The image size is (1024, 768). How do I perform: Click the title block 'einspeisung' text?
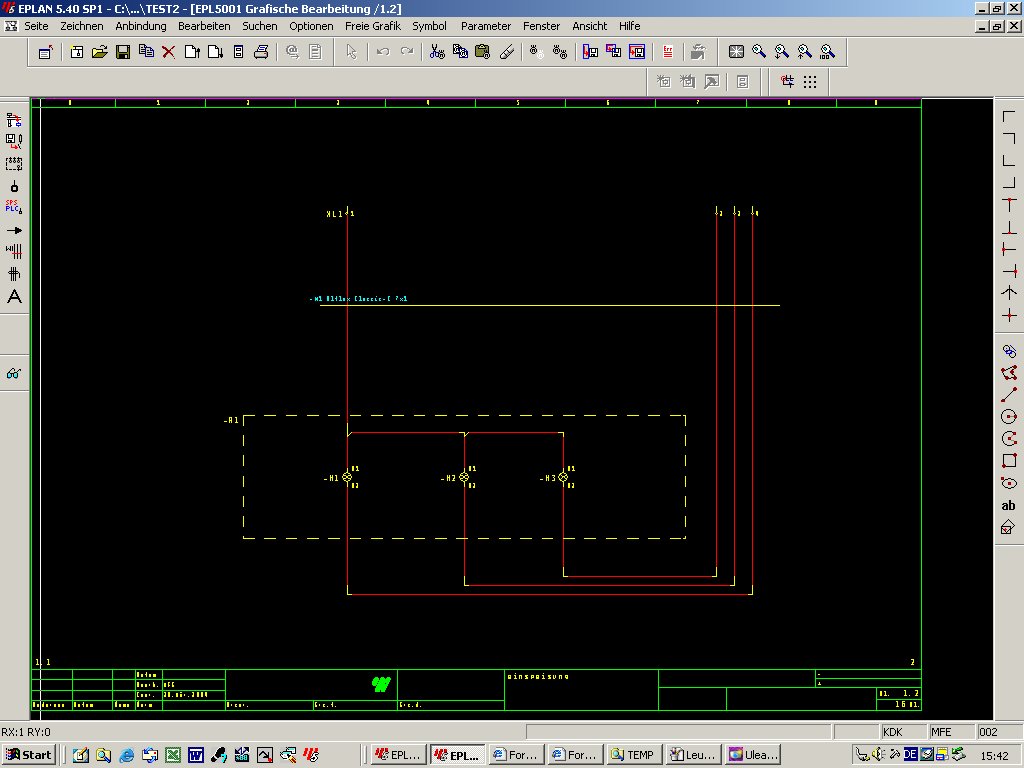click(x=538, y=677)
